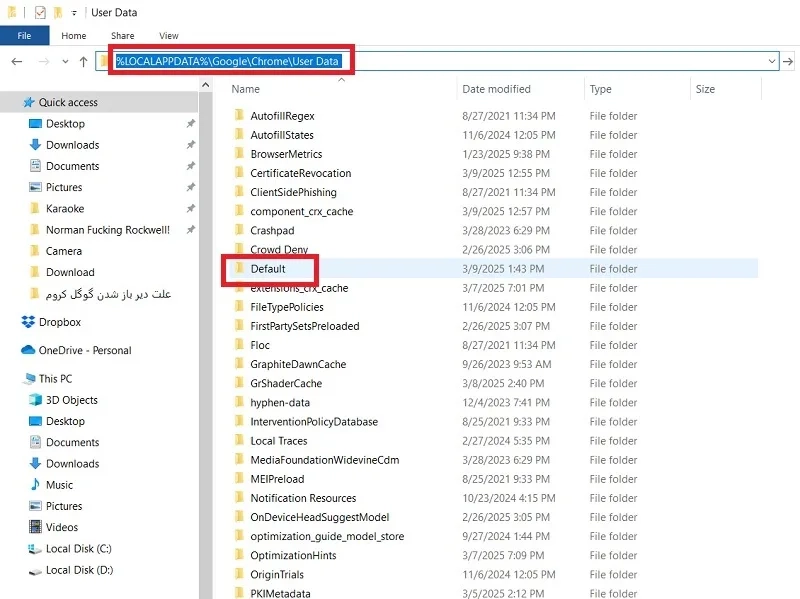The width and height of the screenshot is (800, 599).
Task: Open Norman Fucking Rockwell! folder in sidebar
Action: [x=108, y=230]
